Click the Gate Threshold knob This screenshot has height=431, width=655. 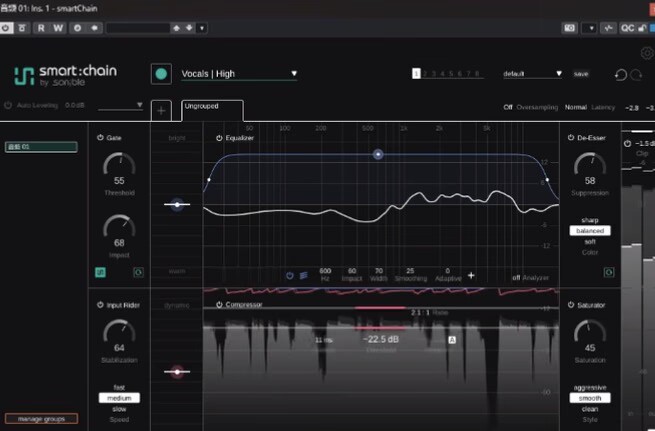[119, 164]
